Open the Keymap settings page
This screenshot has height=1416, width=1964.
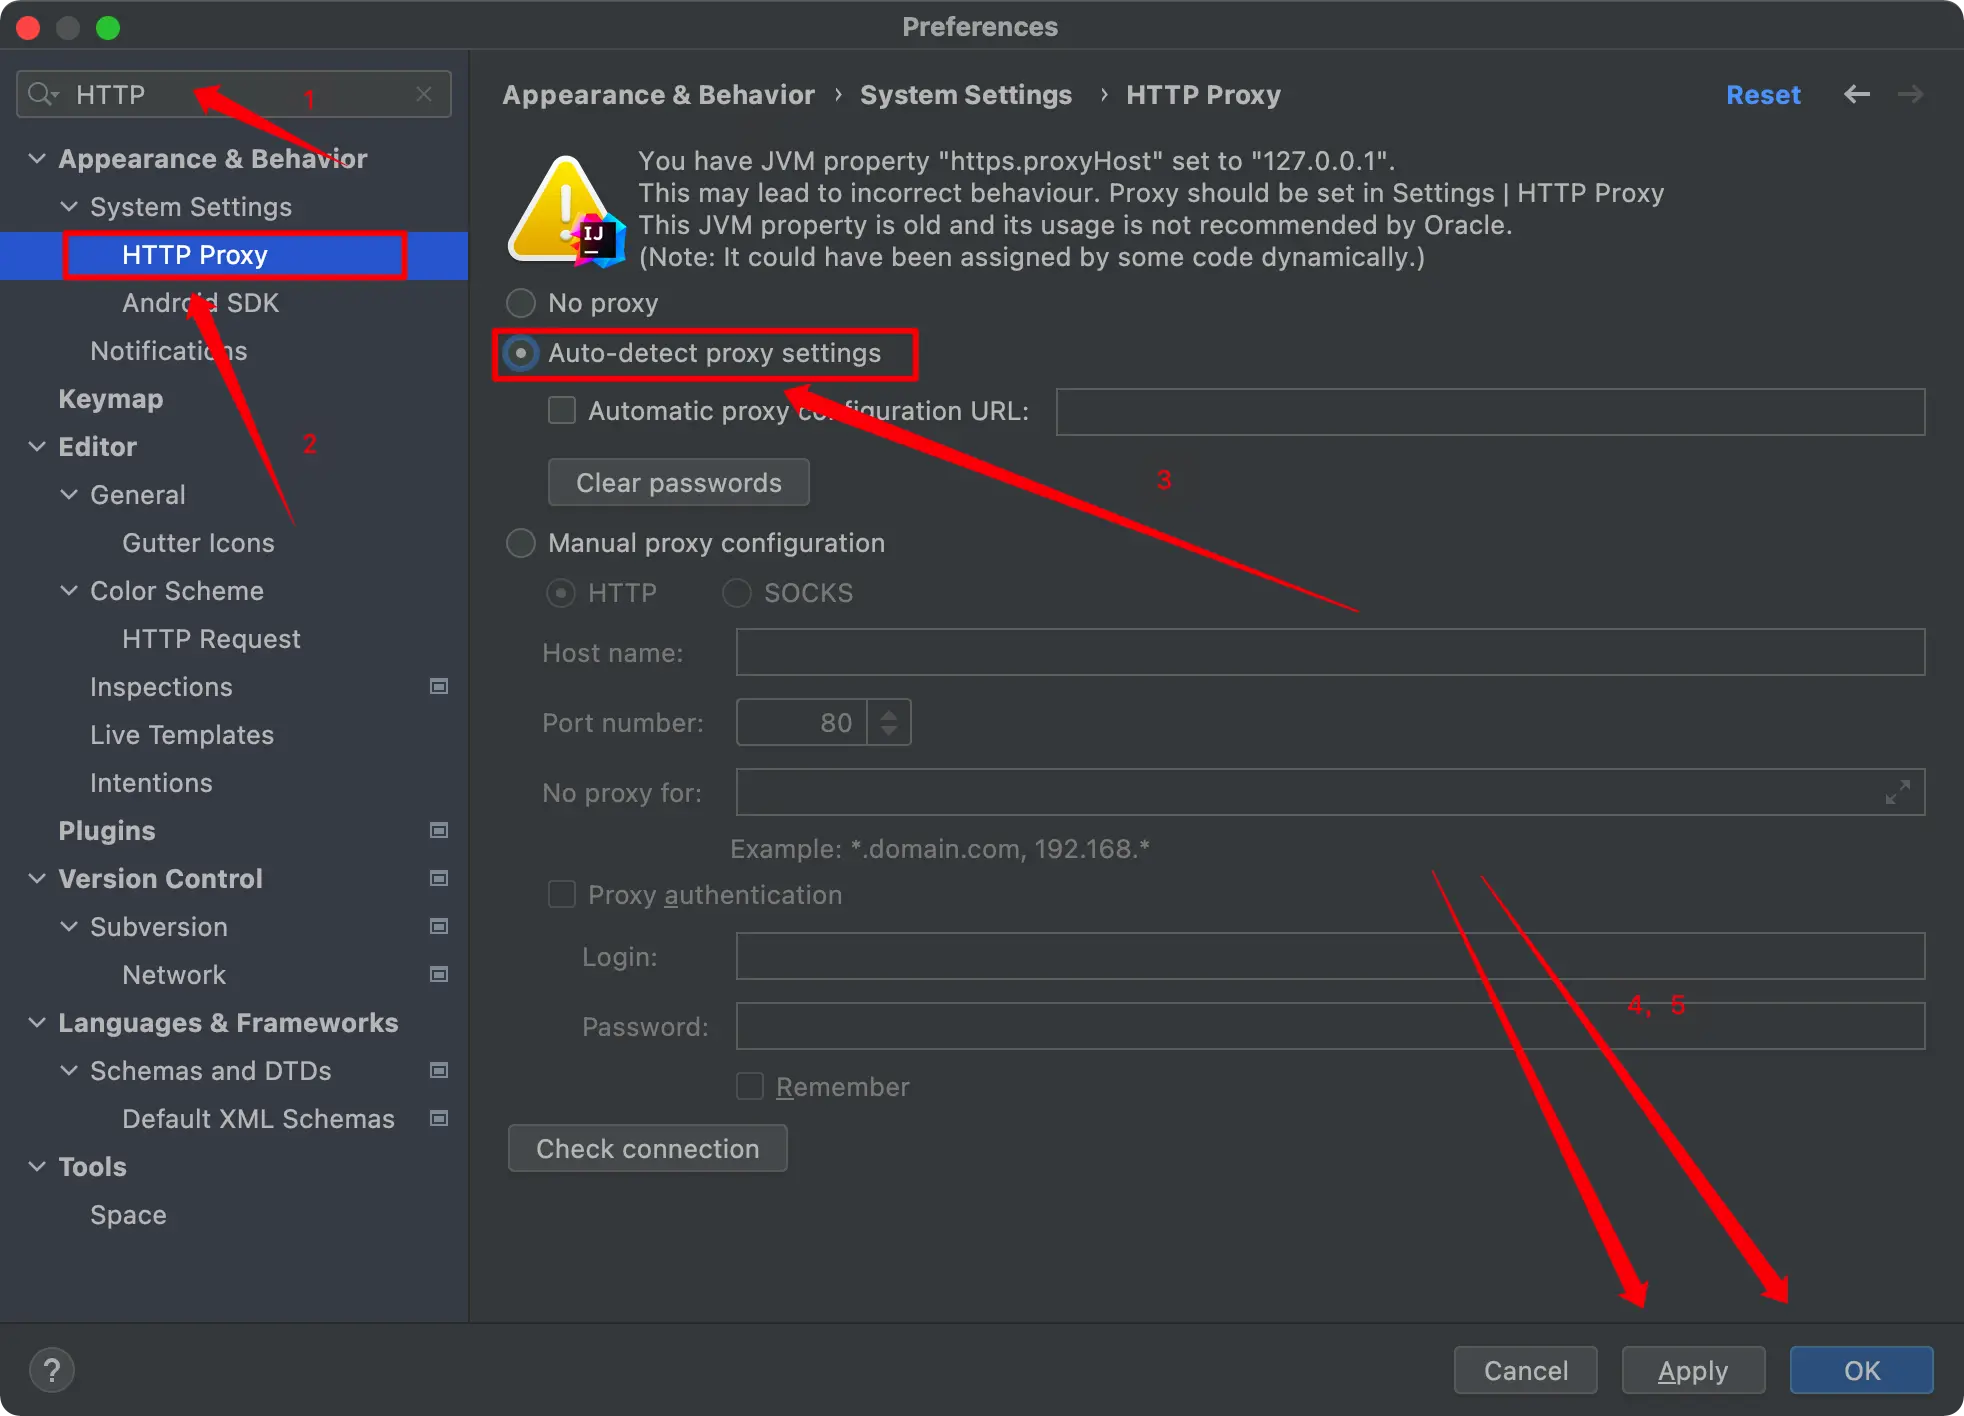pyautogui.click(x=110, y=399)
